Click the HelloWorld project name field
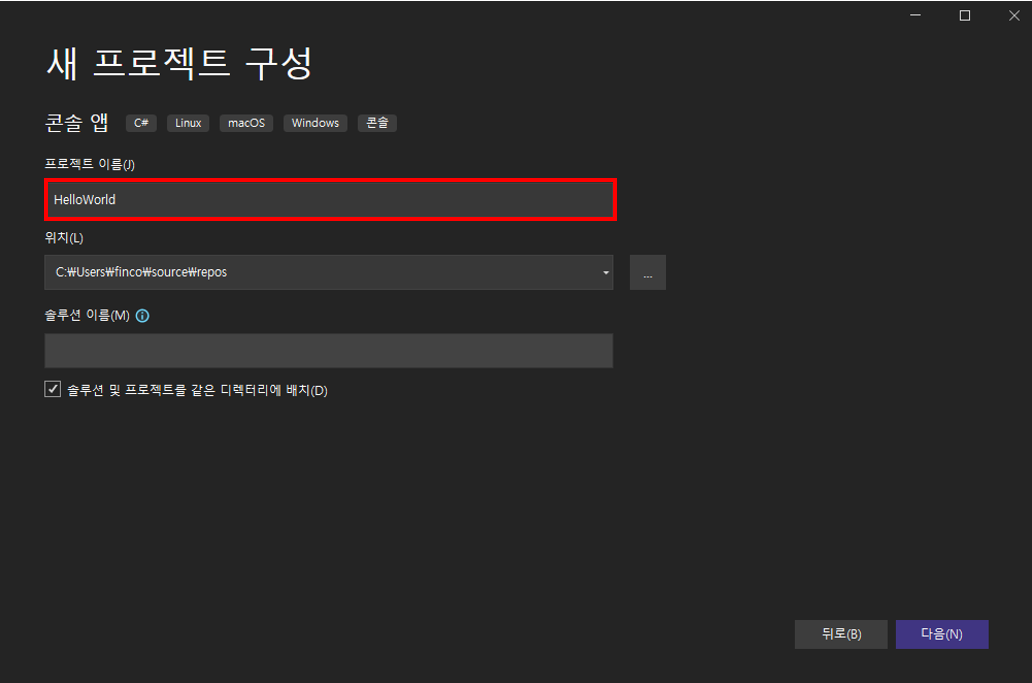The width and height of the screenshot is (1032, 683). click(330, 199)
